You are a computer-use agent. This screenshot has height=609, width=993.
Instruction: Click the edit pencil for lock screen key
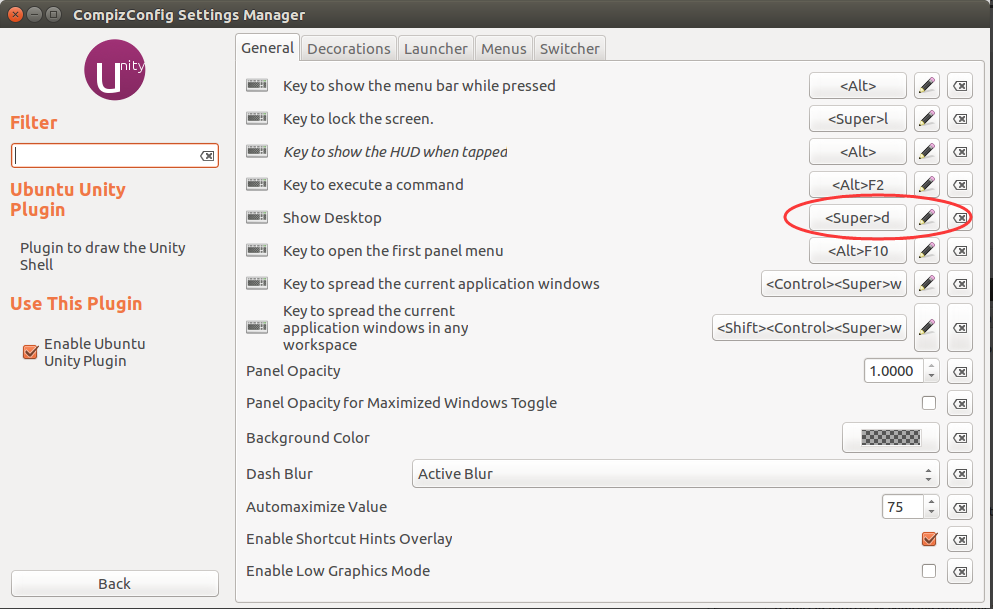click(x=927, y=119)
